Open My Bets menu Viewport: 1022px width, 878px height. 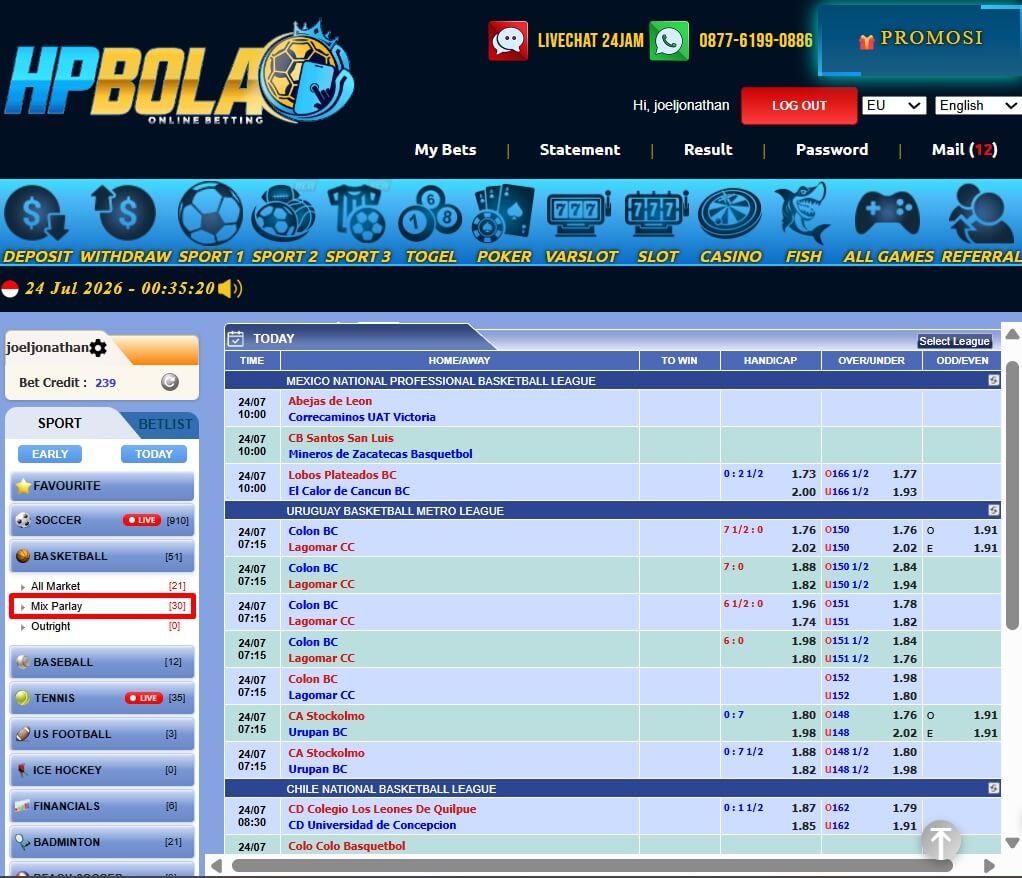pyautogui.click(x=445, y=150)
